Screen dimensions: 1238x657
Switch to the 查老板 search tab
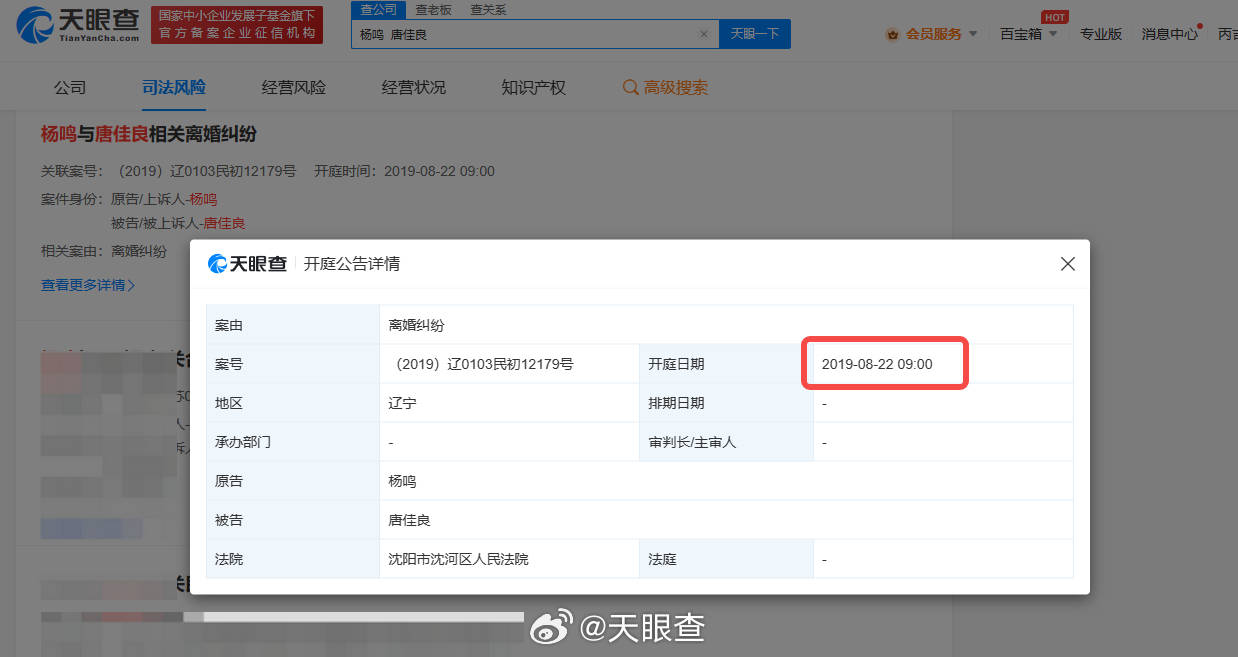click(433, 9)
